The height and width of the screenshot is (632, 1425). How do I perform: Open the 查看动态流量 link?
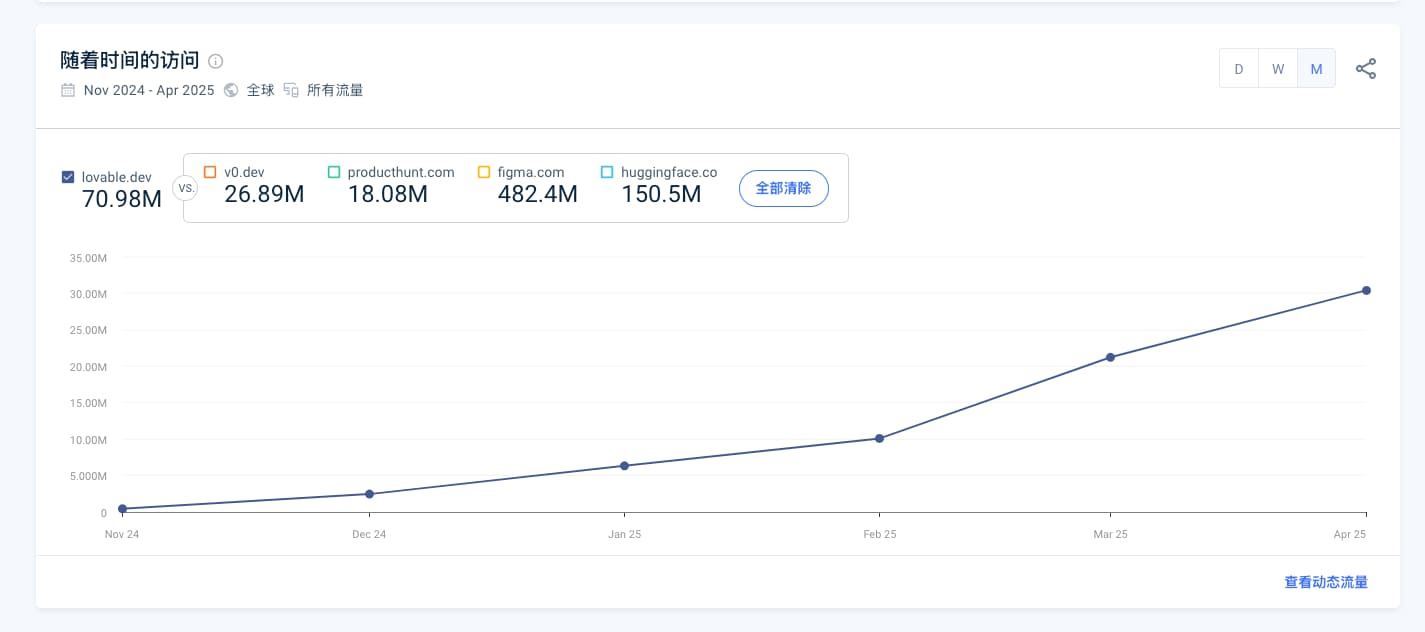coord(1325,582)
